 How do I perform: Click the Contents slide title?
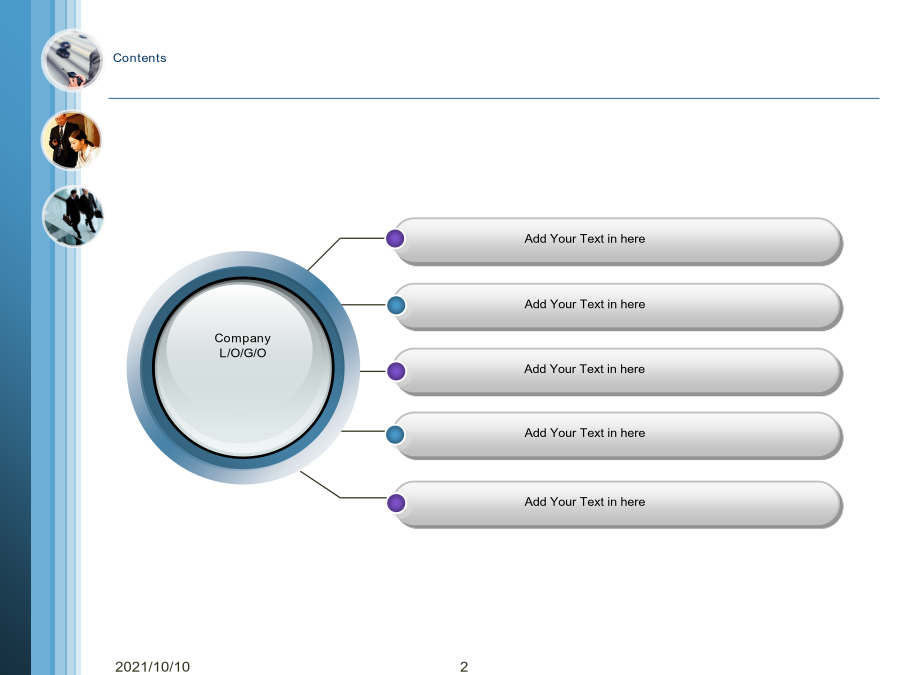(139, 58)
